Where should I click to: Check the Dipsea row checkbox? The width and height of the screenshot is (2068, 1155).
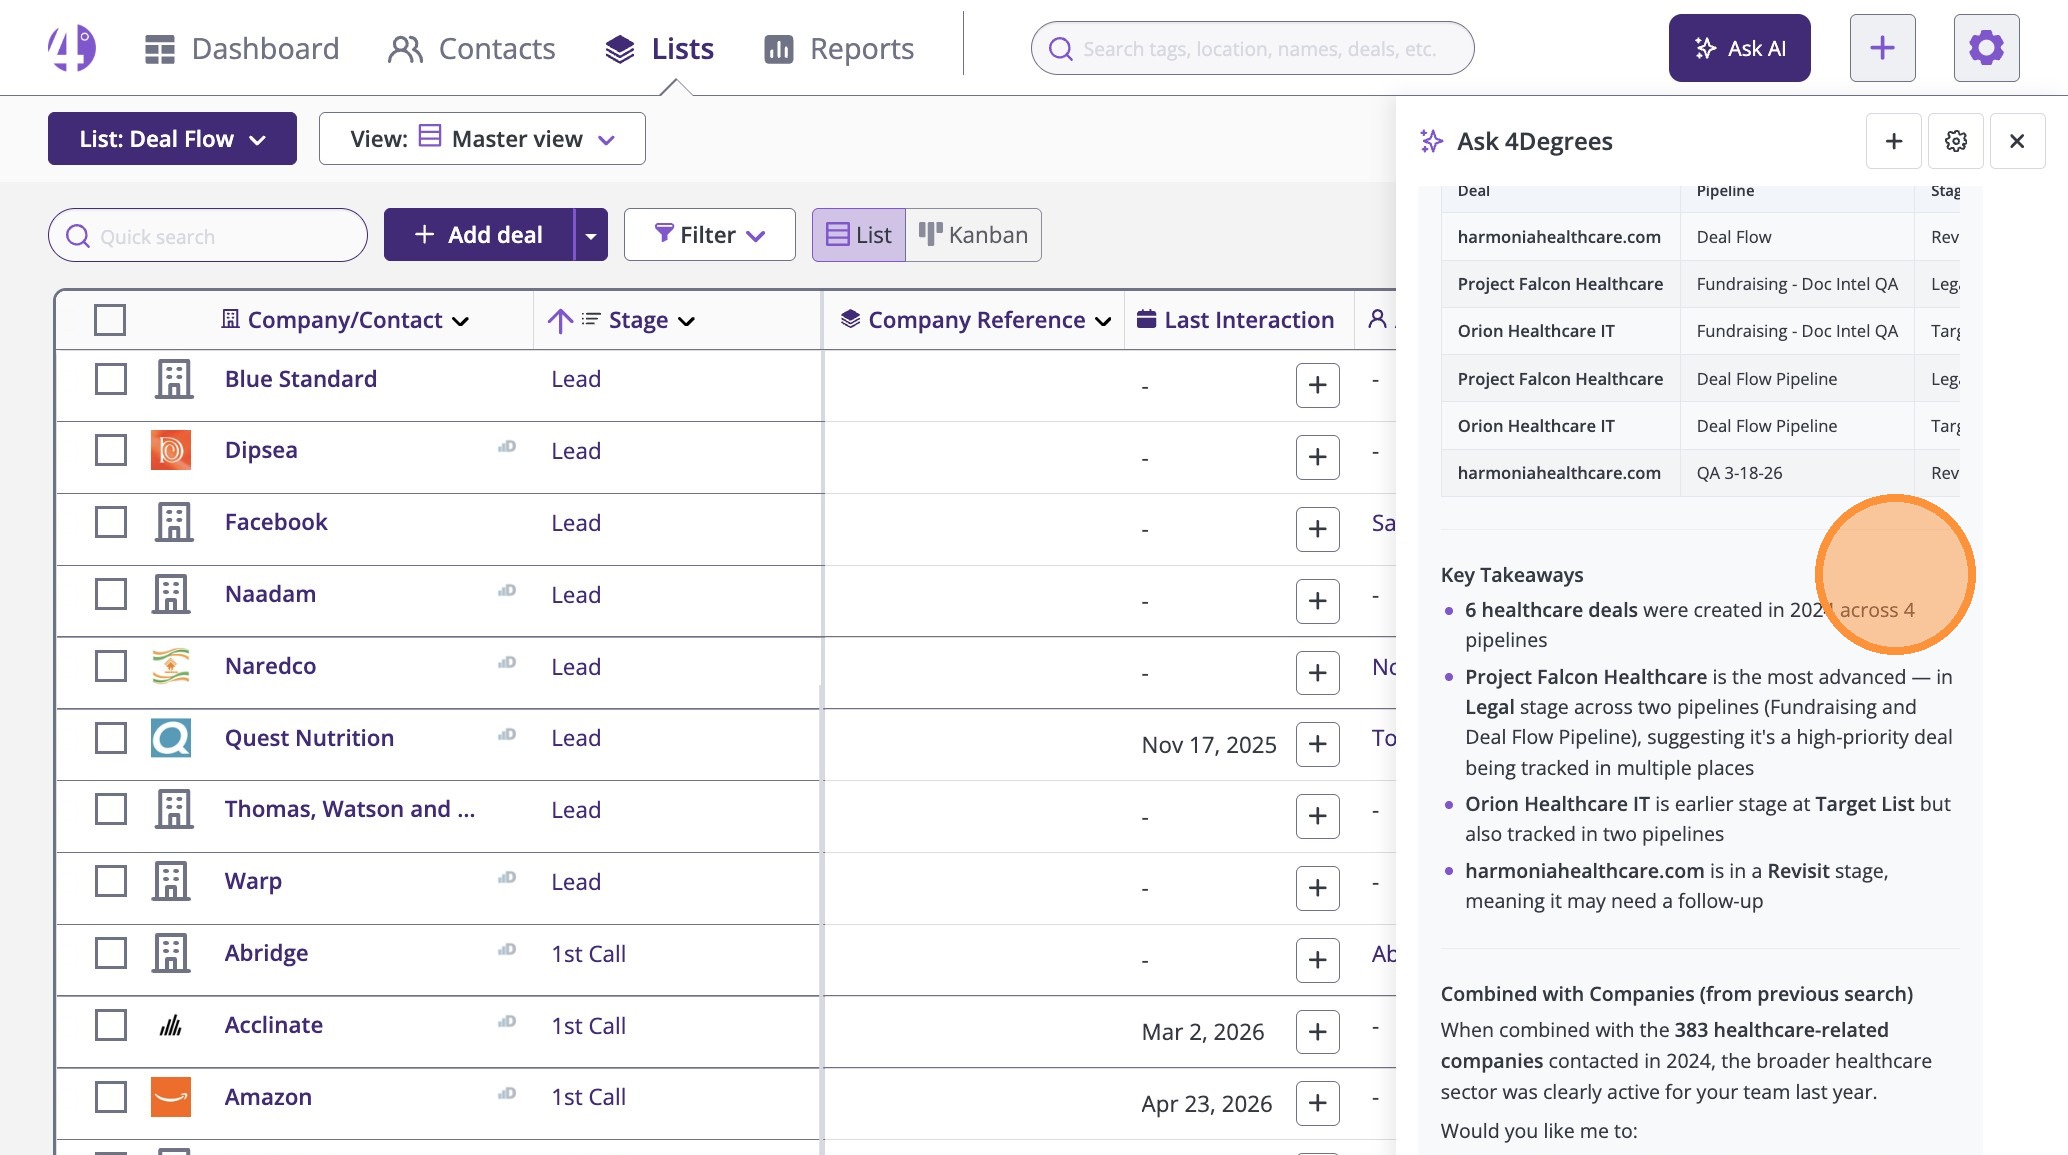coord(110,450)
